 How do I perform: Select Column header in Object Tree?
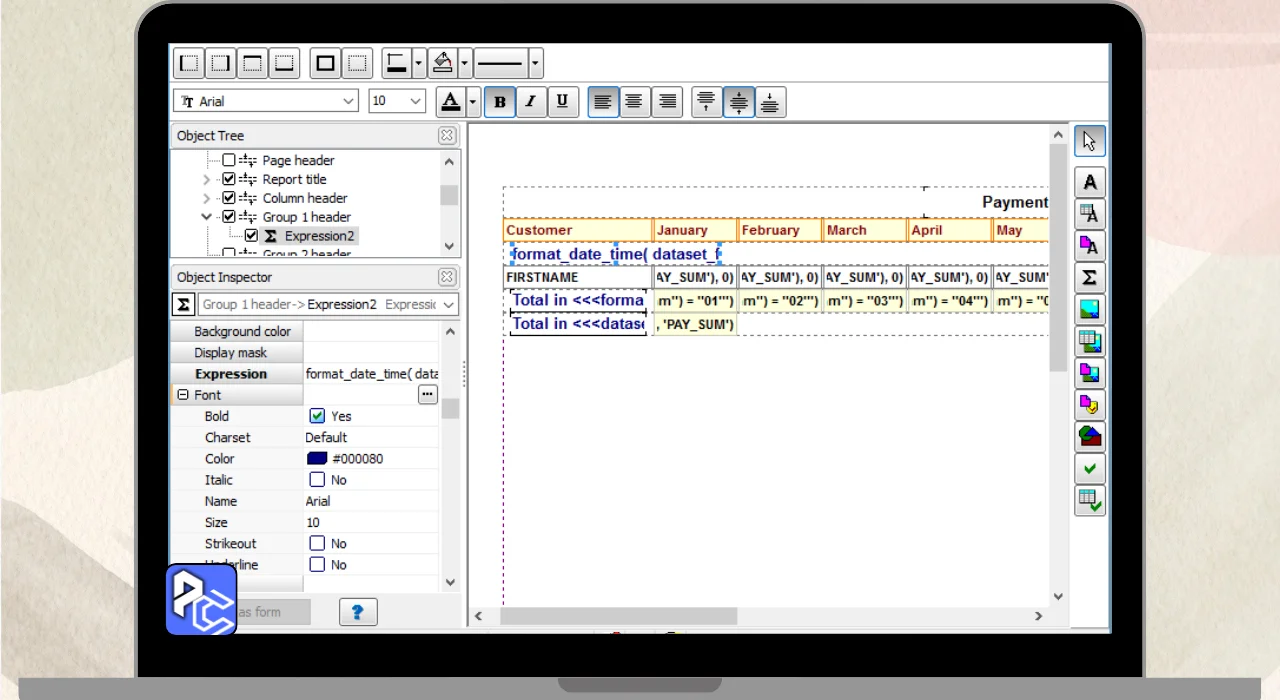click(x=305, y=198)
